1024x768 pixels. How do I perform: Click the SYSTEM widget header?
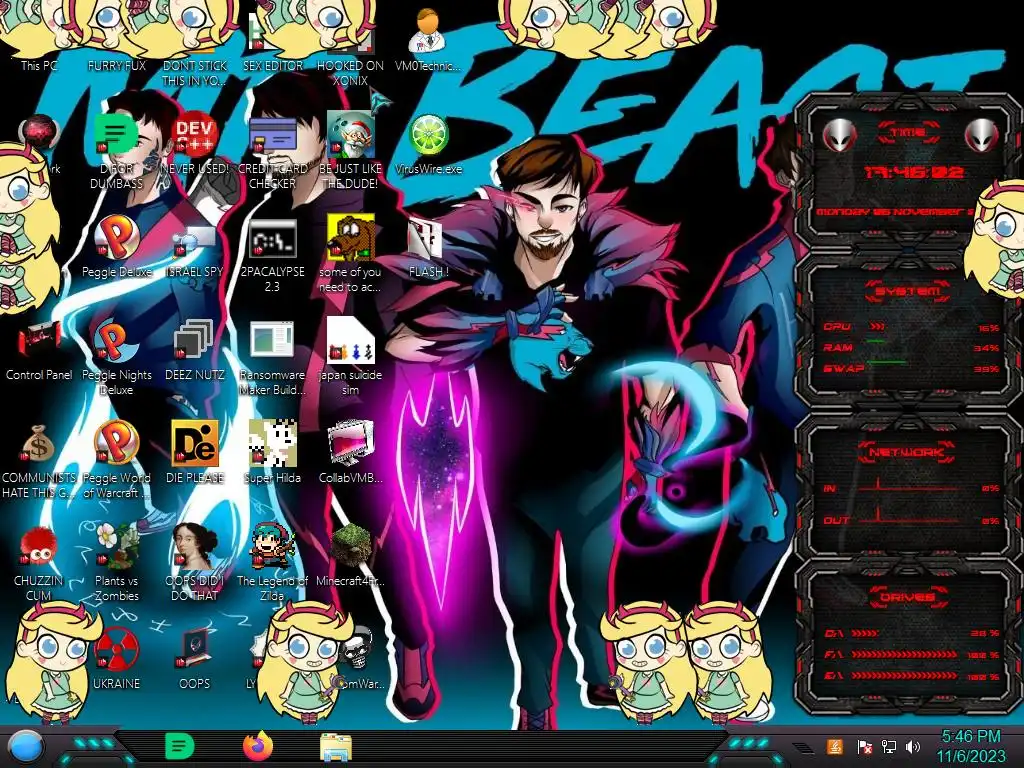pos(908,291)
